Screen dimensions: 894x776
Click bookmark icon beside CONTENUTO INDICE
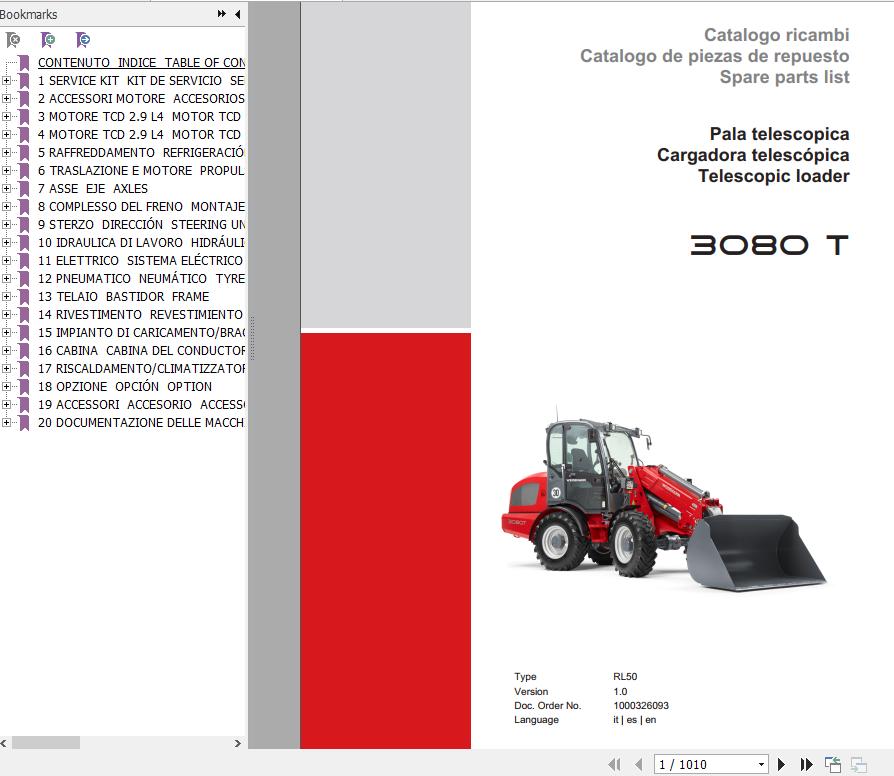[x=24, y=63]
